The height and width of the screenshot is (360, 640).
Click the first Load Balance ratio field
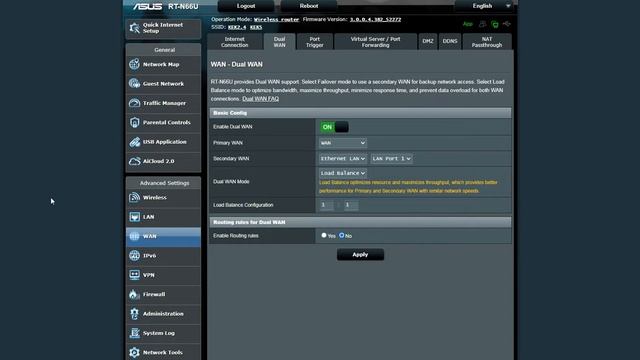point(326,205)
